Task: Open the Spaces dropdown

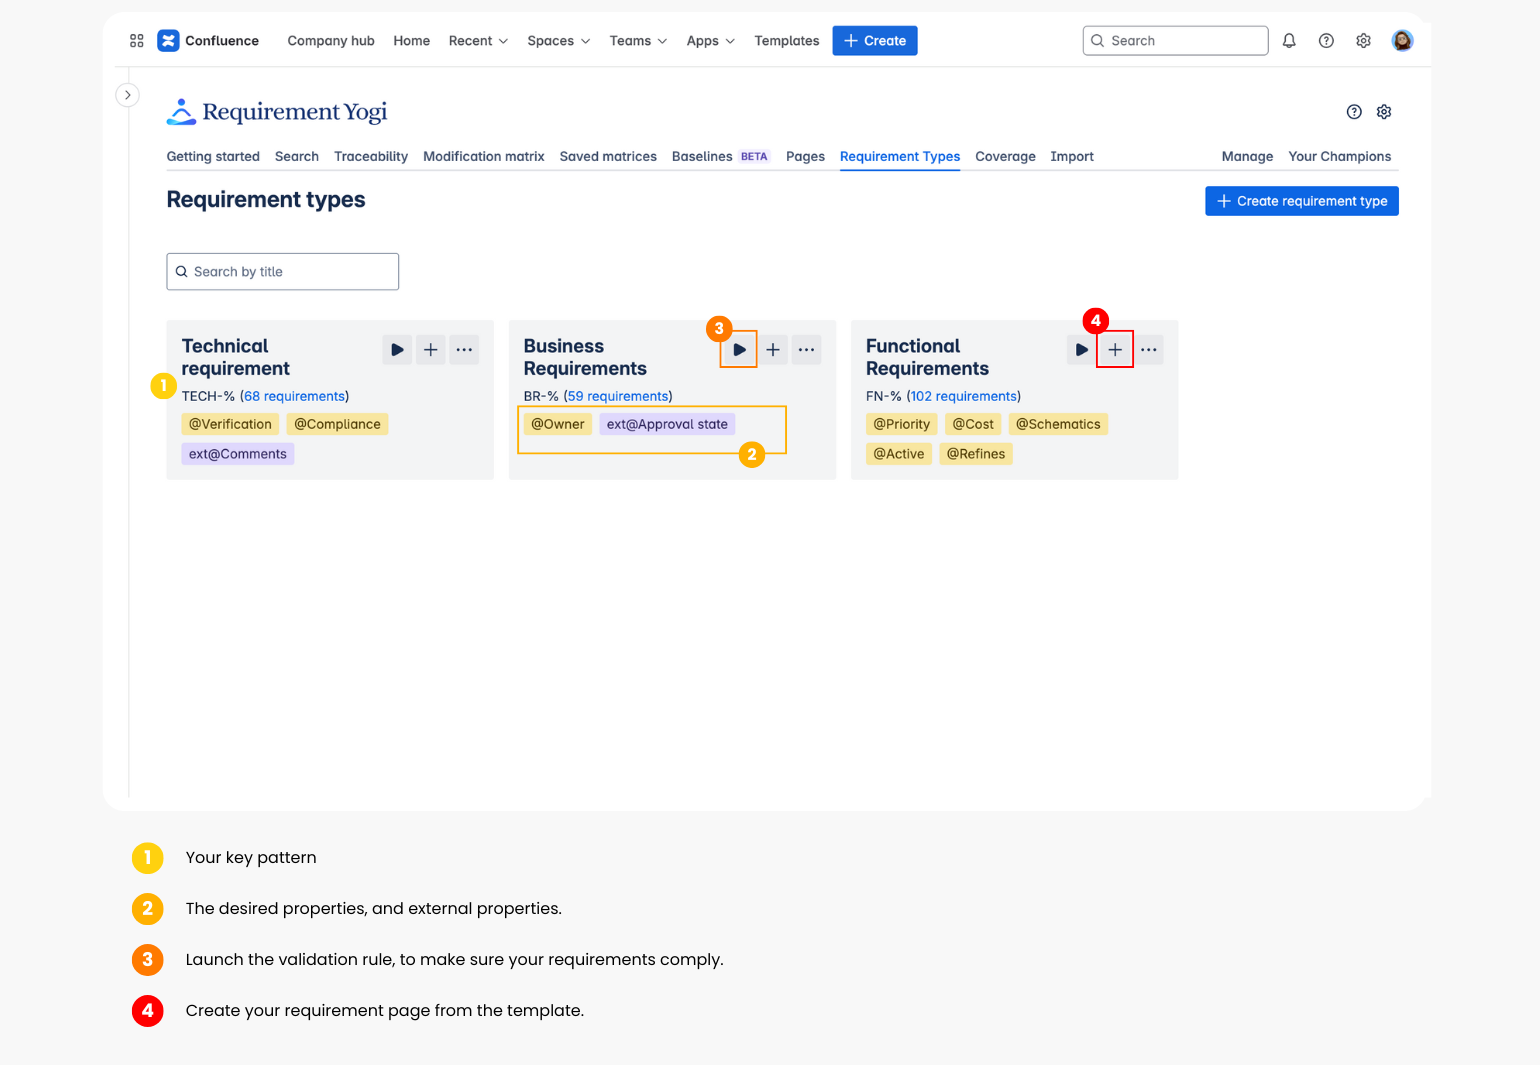Action: pos(558,41)
